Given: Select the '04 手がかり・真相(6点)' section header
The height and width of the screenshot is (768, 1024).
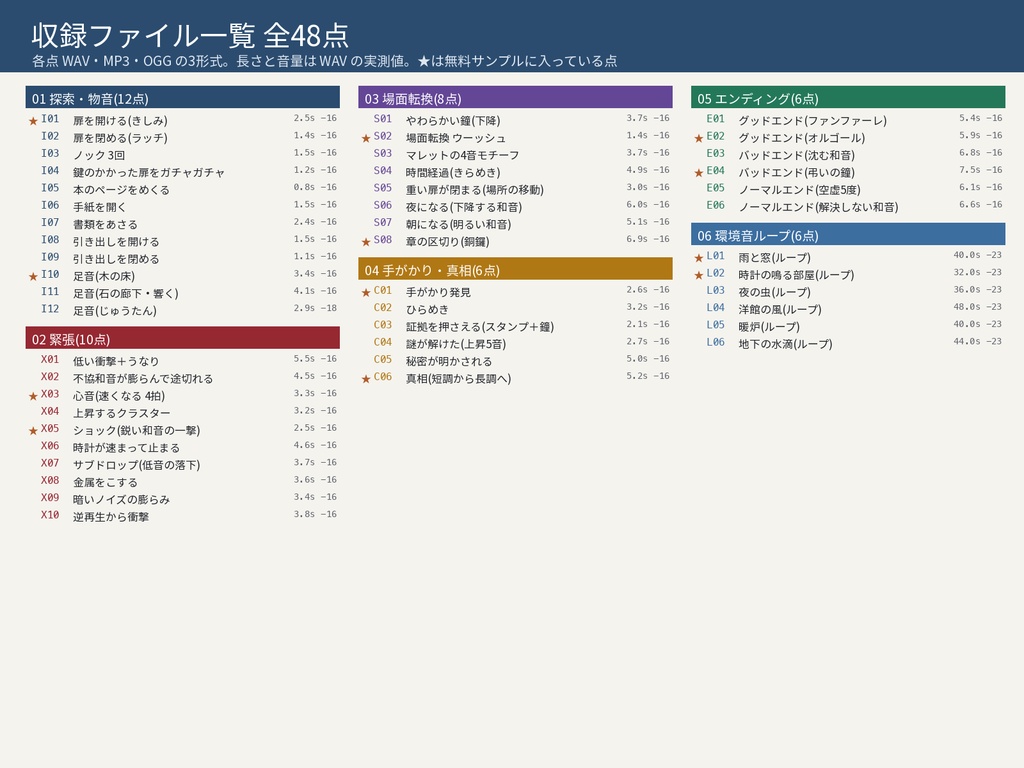Looking at the screenshot, I should point(515,269).
